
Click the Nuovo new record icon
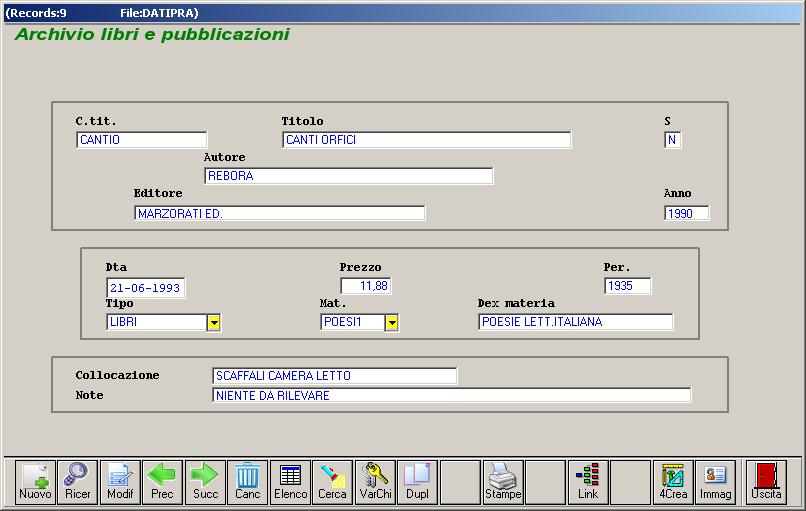coord(35,482)
